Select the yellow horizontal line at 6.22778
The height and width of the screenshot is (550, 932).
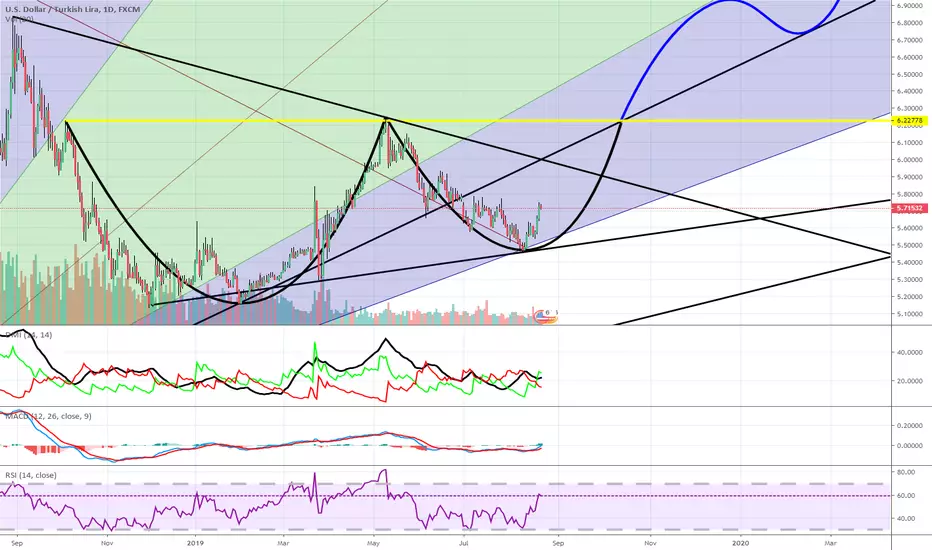(x=476, y=121)
